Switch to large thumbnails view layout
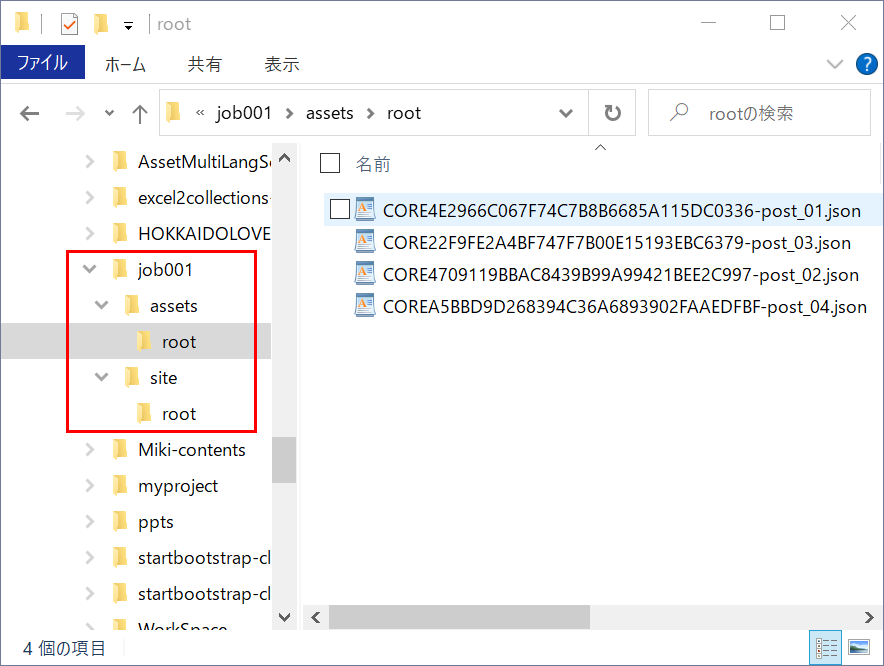The width and height of the screenshot is (884, 666). coord(858,647)
